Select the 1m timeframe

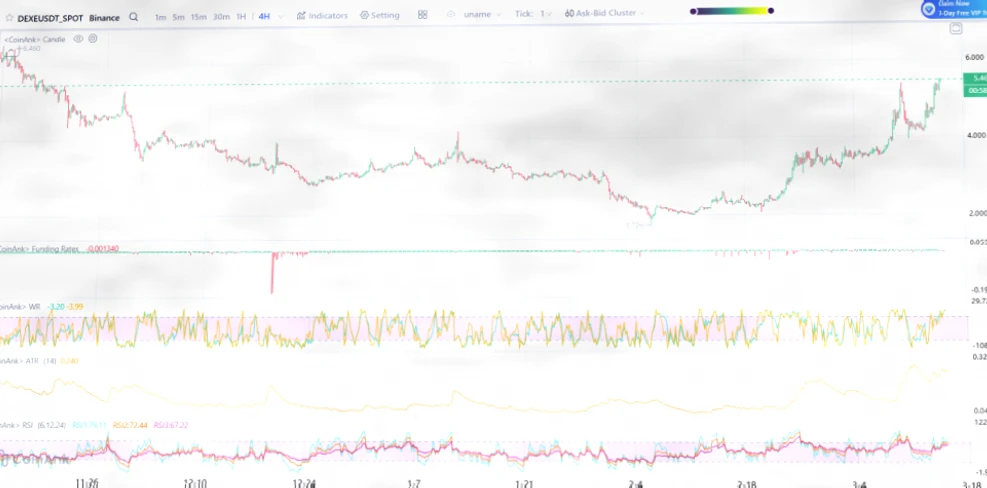161,17
